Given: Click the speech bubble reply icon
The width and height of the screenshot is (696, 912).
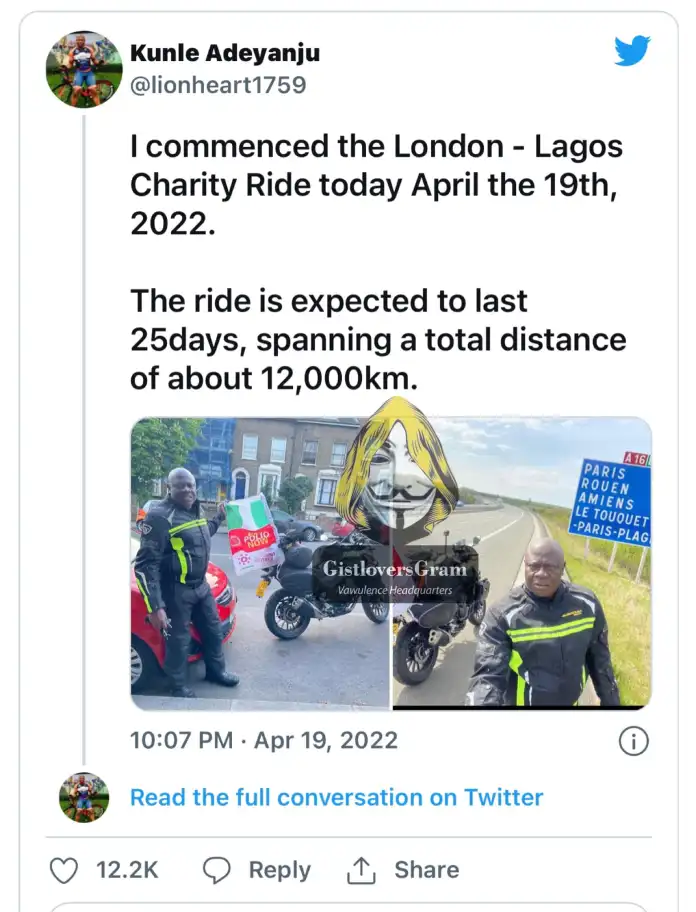Looking at the screenshot, I should (x=217, y=870).
